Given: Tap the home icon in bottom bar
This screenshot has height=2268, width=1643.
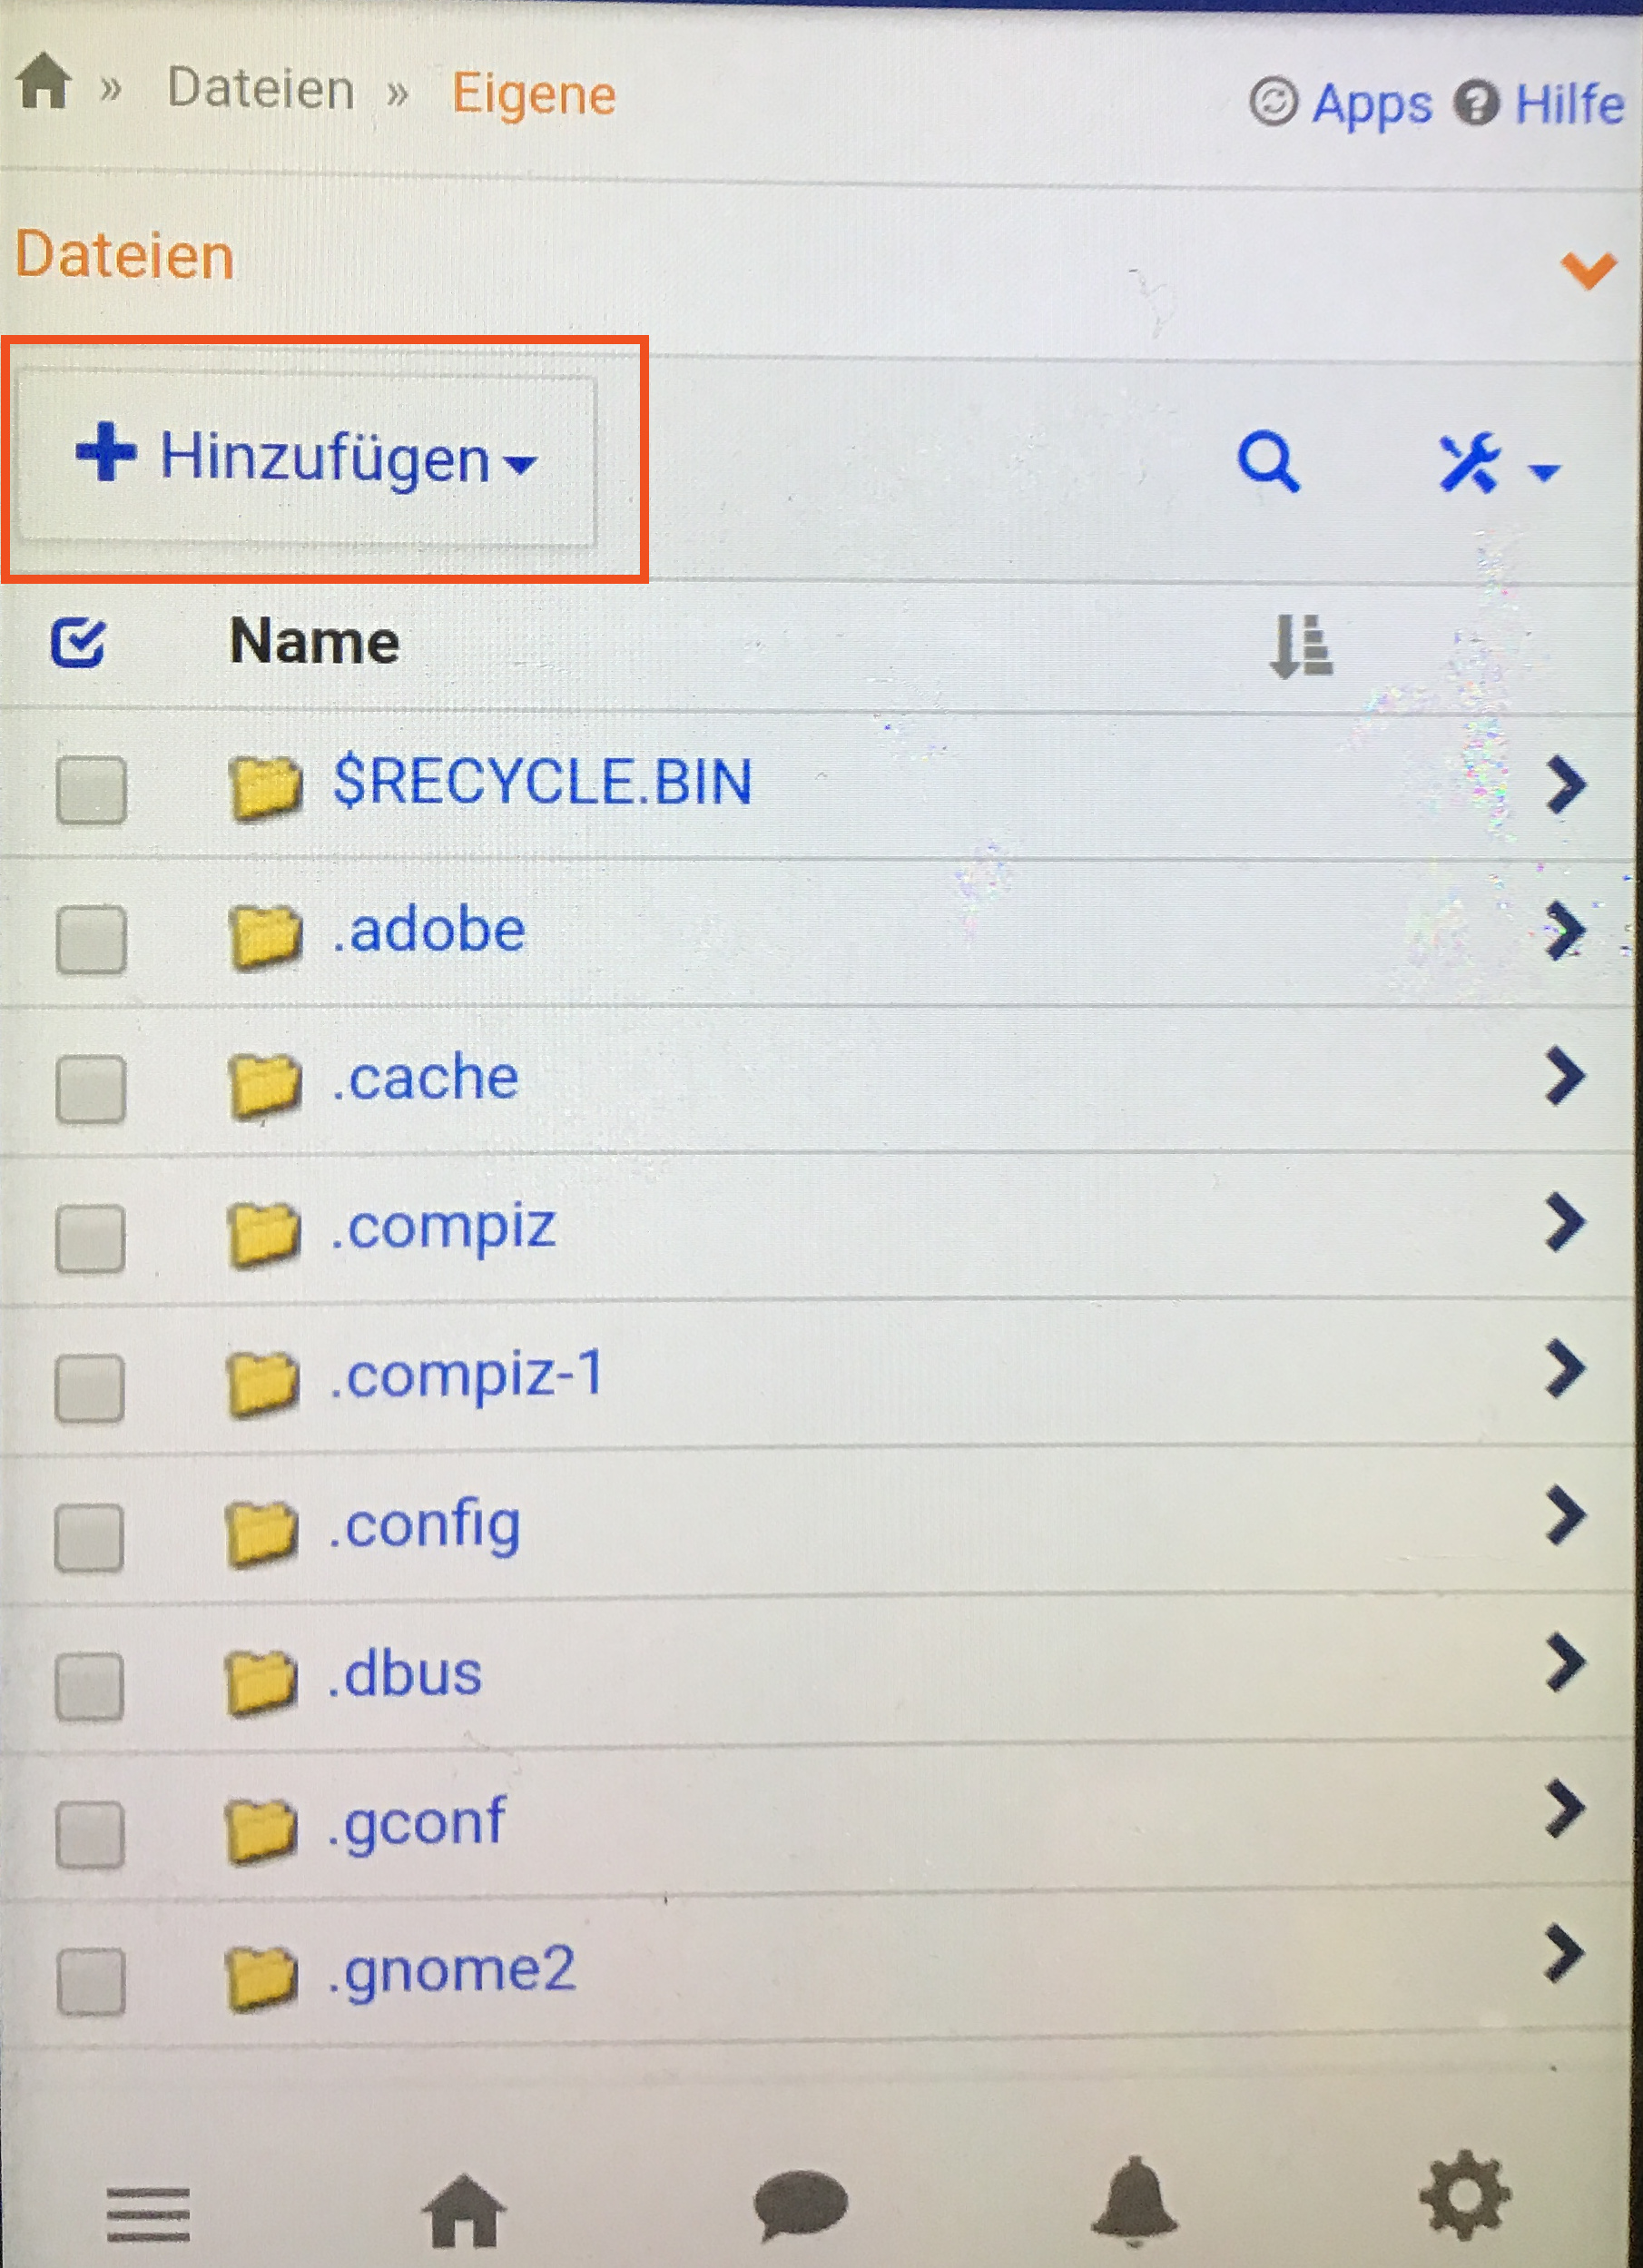Looking at the screenshot, I should pos(464,2212).
